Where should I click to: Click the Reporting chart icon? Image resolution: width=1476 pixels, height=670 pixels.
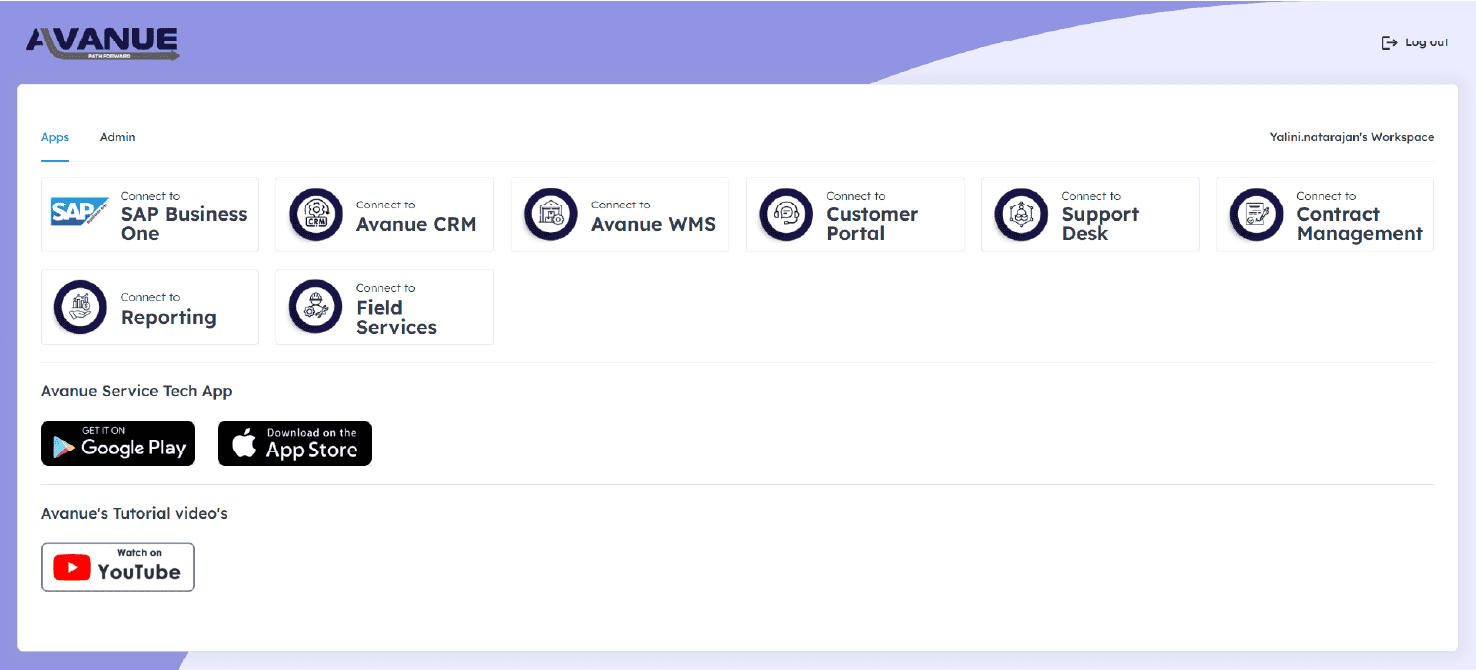coord(80,307)
